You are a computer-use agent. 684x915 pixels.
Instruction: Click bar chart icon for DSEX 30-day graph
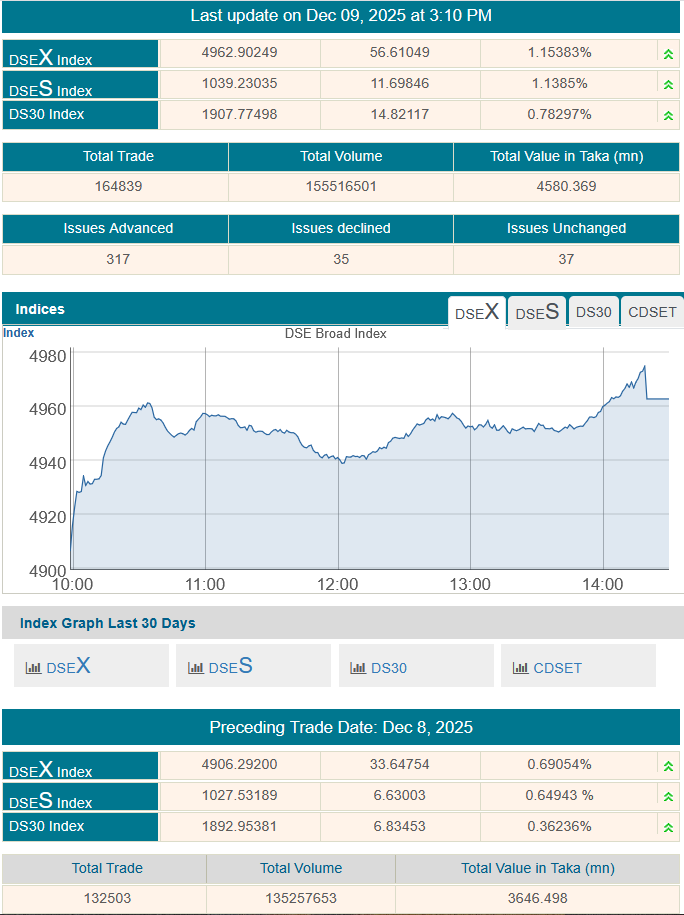pyautogui.click(x=33, y=667)
